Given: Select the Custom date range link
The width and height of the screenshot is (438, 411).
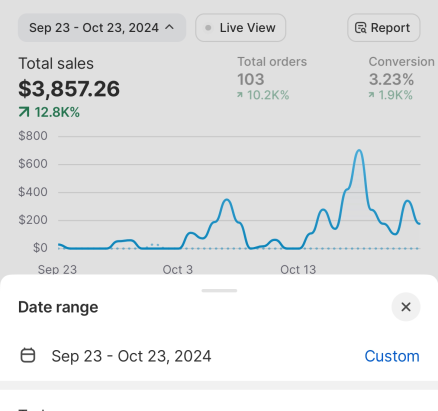Looking at the screenshot, I should [392, 356].
